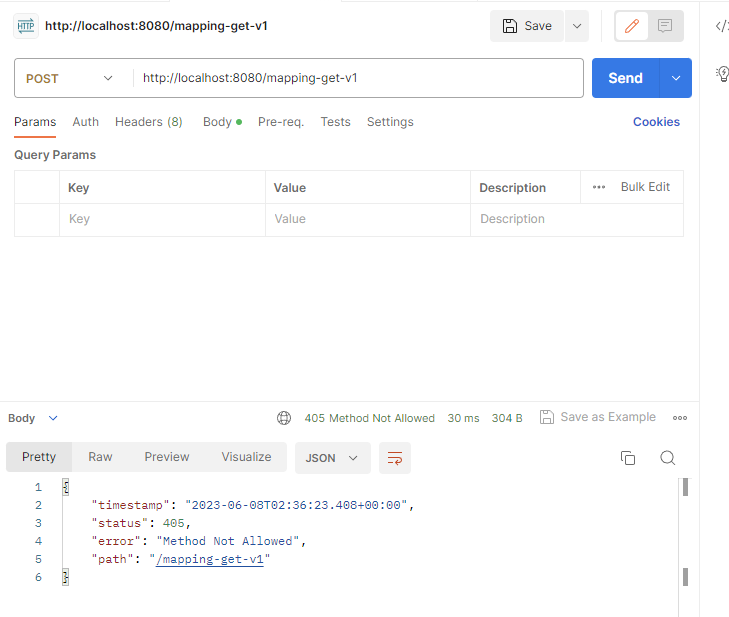Click the "status" key in response
The image size is (729, 617).
pyautogui.click(x=119, y=523)
